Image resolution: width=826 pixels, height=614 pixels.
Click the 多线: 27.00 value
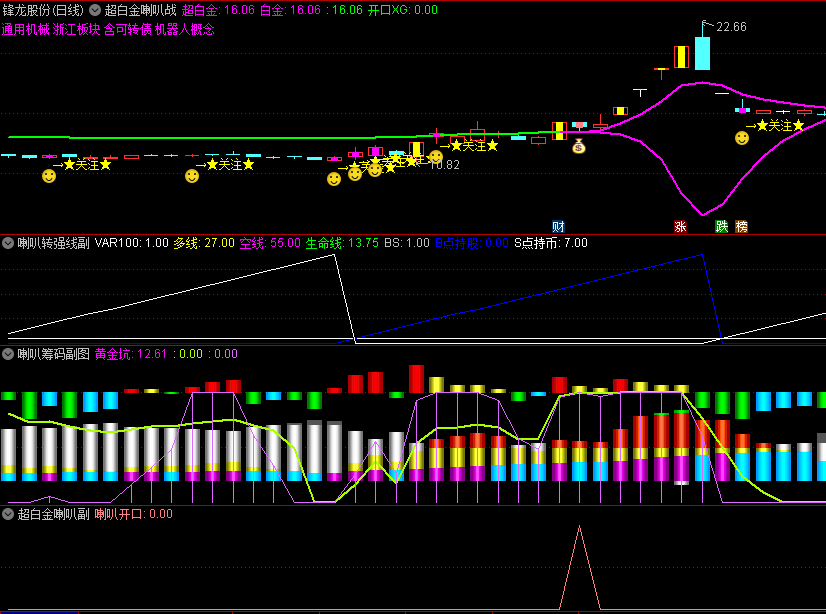point(204,243)
